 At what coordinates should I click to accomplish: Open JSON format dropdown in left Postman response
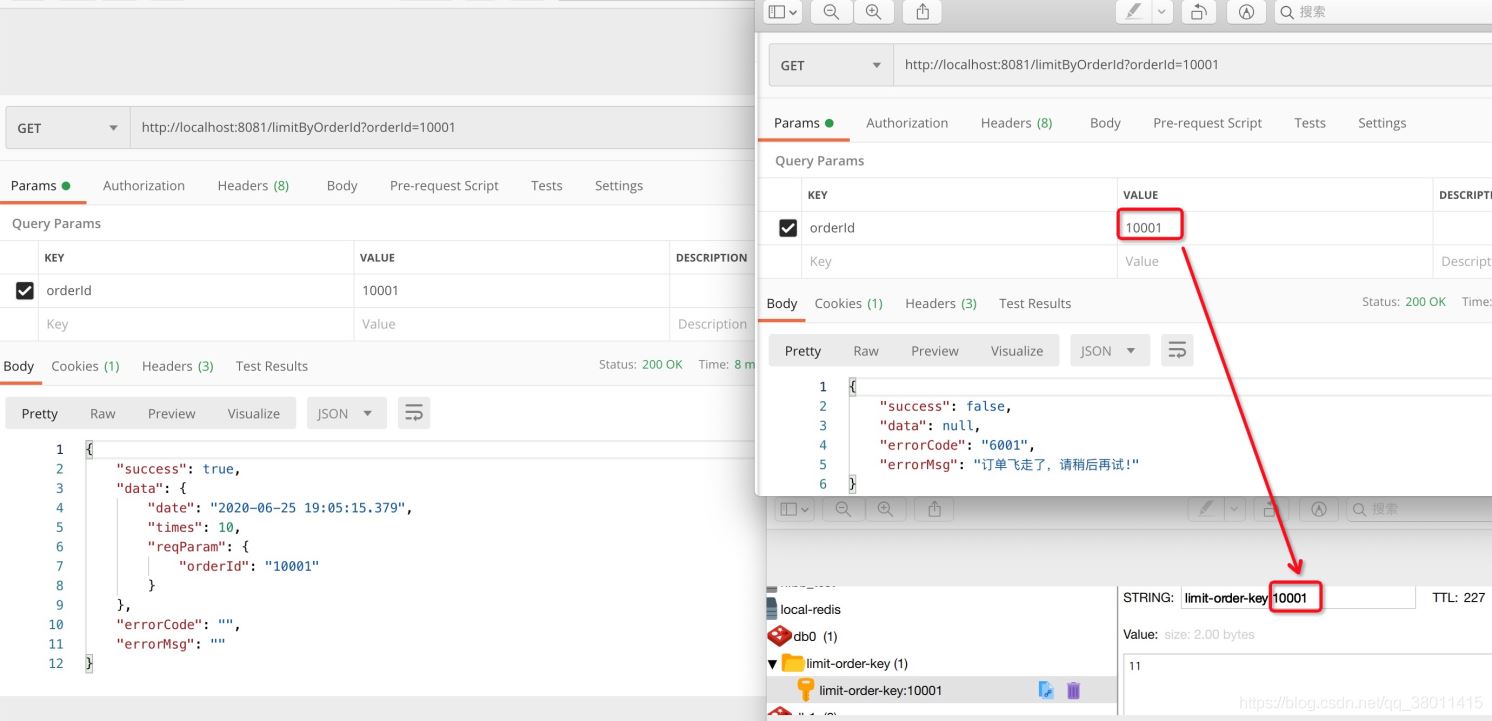click(346, 413)
